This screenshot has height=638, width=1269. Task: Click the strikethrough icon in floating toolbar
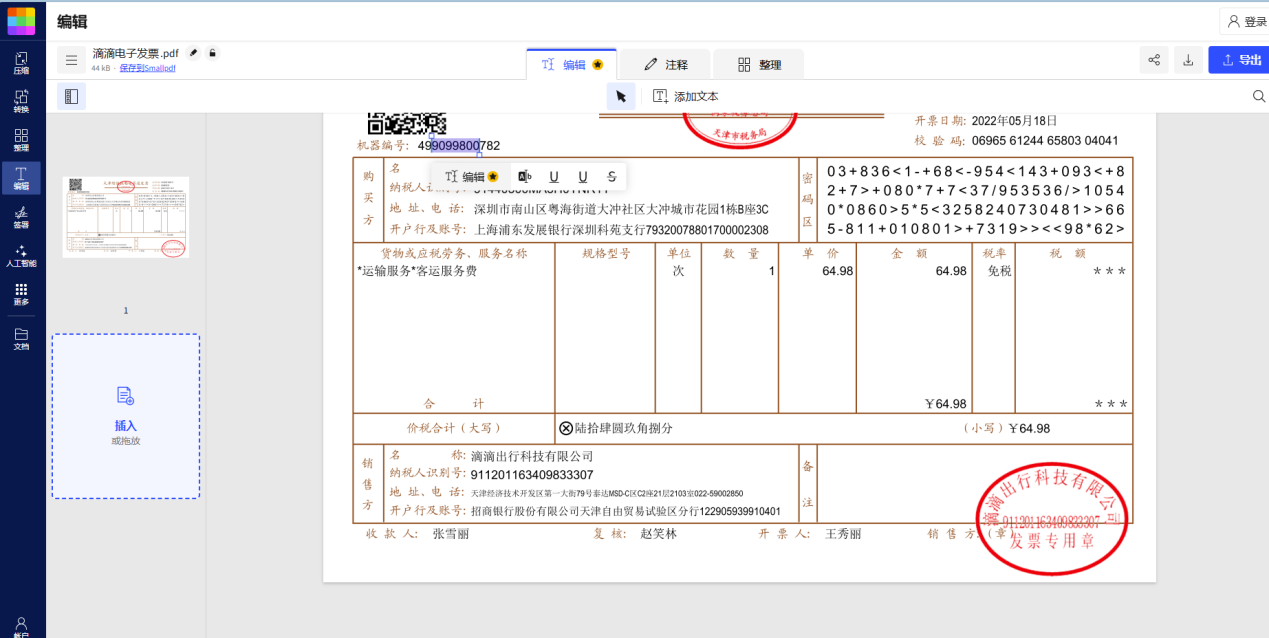[612, 177]
